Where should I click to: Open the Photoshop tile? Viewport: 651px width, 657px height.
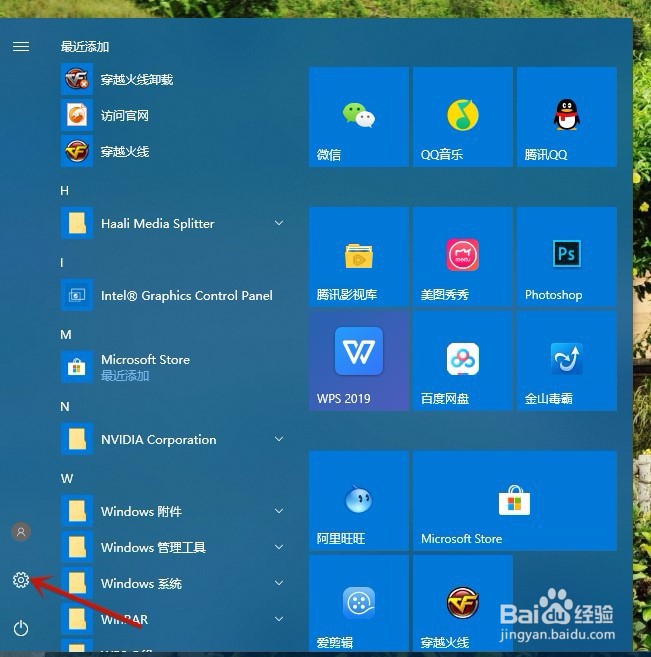tap(567, 256)
